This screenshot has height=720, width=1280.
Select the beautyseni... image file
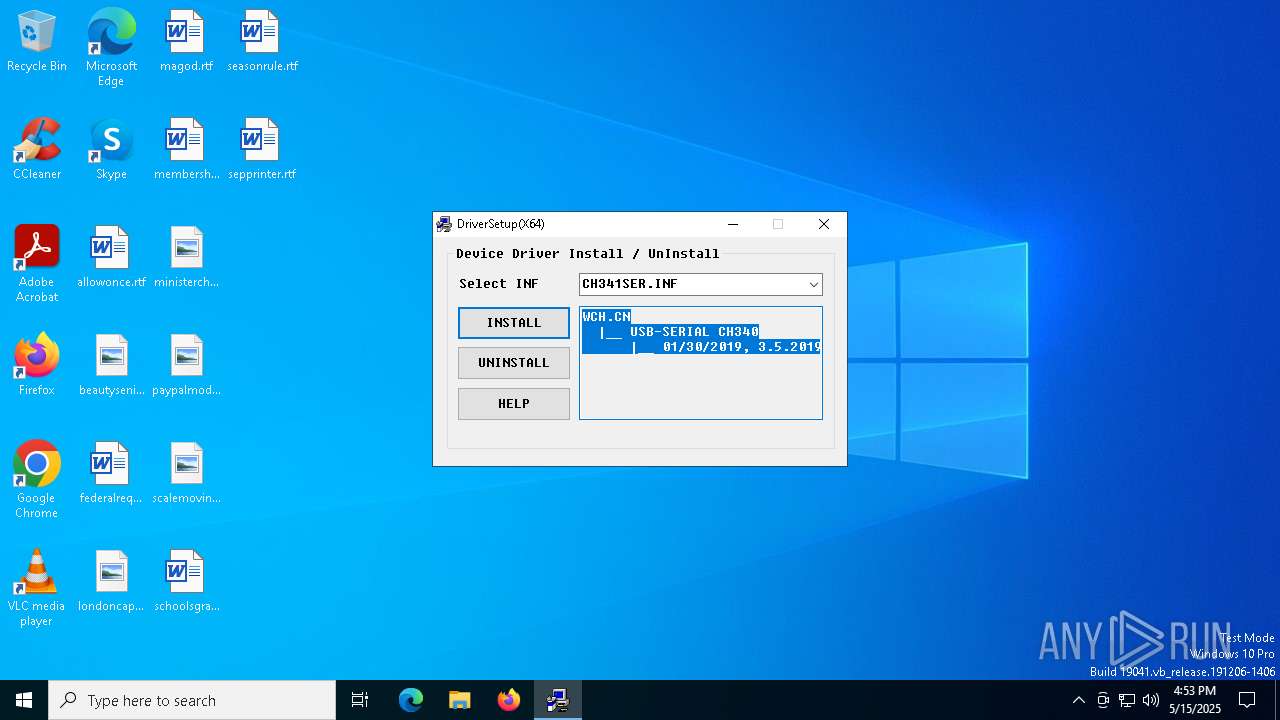click(111, 366)
